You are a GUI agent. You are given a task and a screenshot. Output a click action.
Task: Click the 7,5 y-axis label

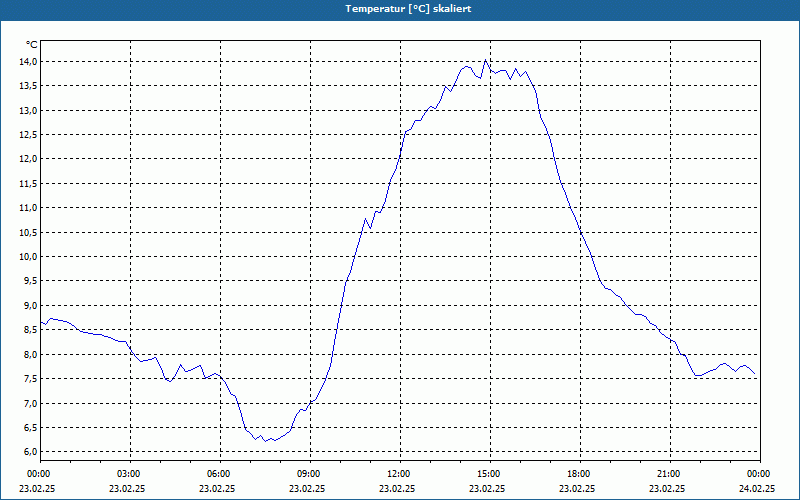click(x=31, y=379)
